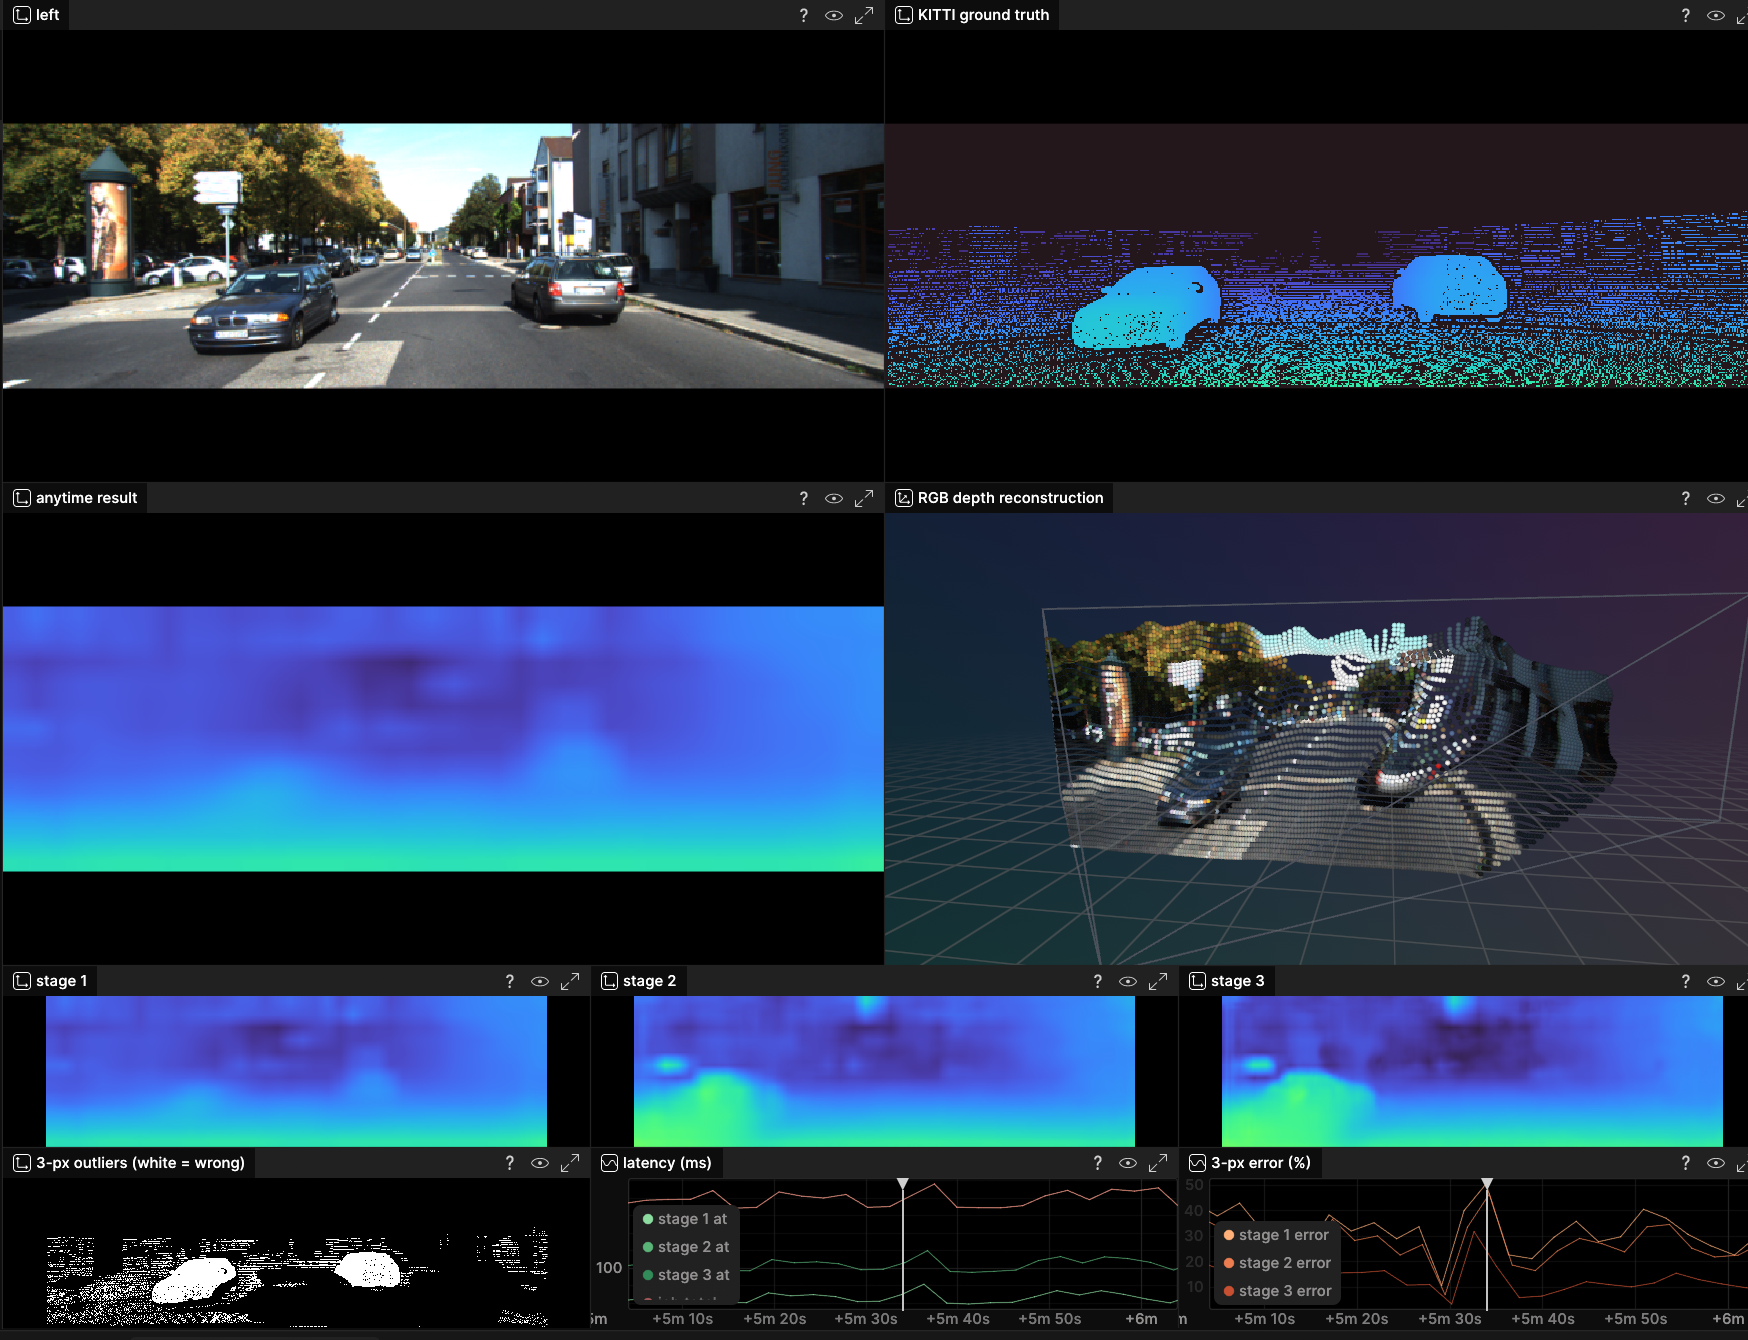This screenshot has width=1748, height=1340.
Task: Maximize the latency (ms) plot
Action: point(1158,1163)
